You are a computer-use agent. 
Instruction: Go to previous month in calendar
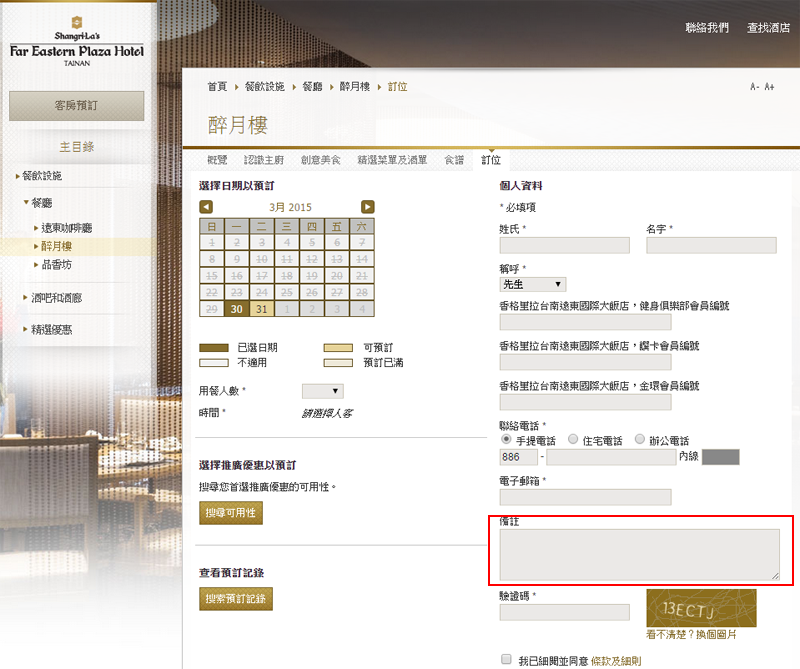[206, 207]
